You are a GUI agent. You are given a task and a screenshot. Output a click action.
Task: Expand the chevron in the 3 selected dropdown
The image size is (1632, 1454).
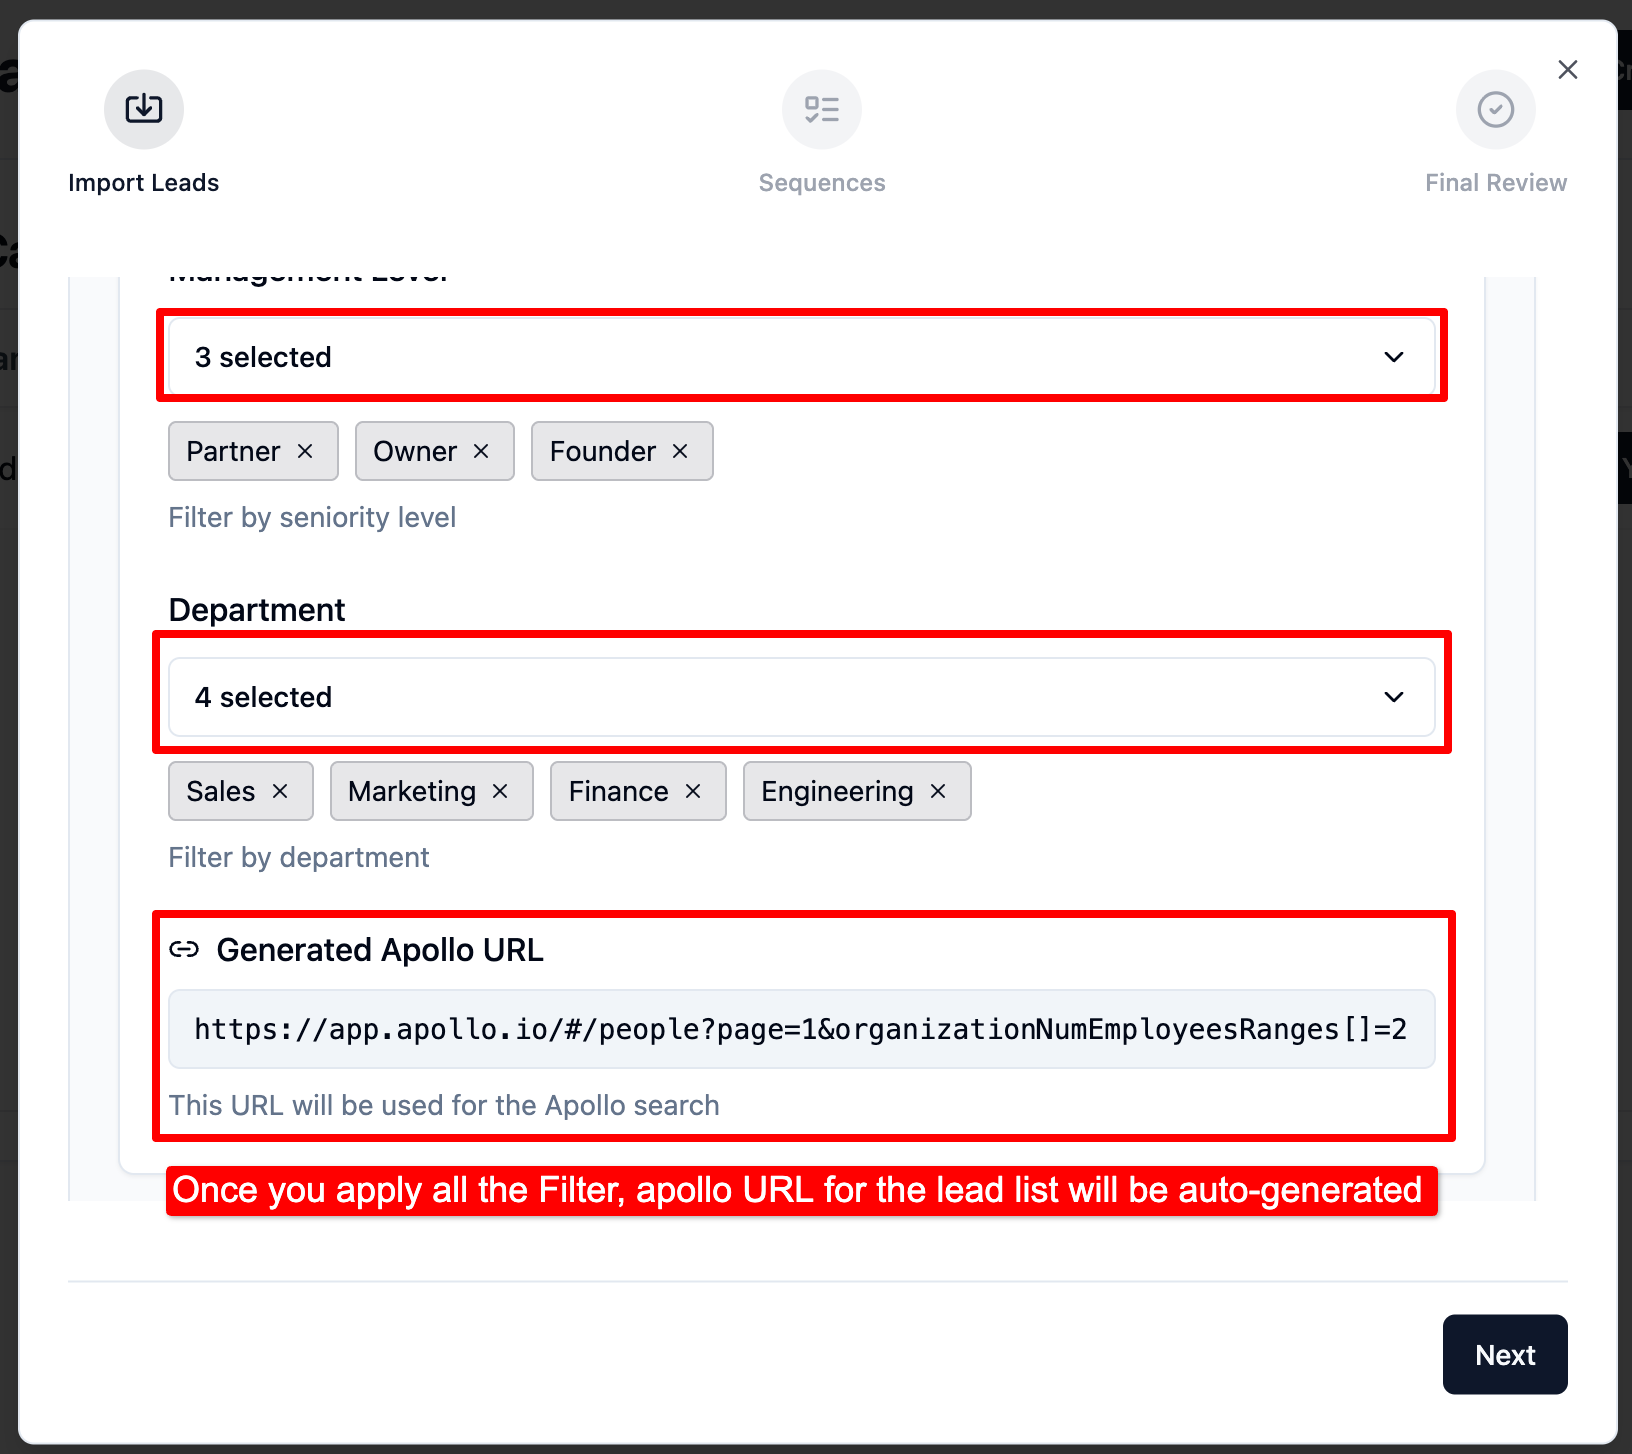(1394, 357)
